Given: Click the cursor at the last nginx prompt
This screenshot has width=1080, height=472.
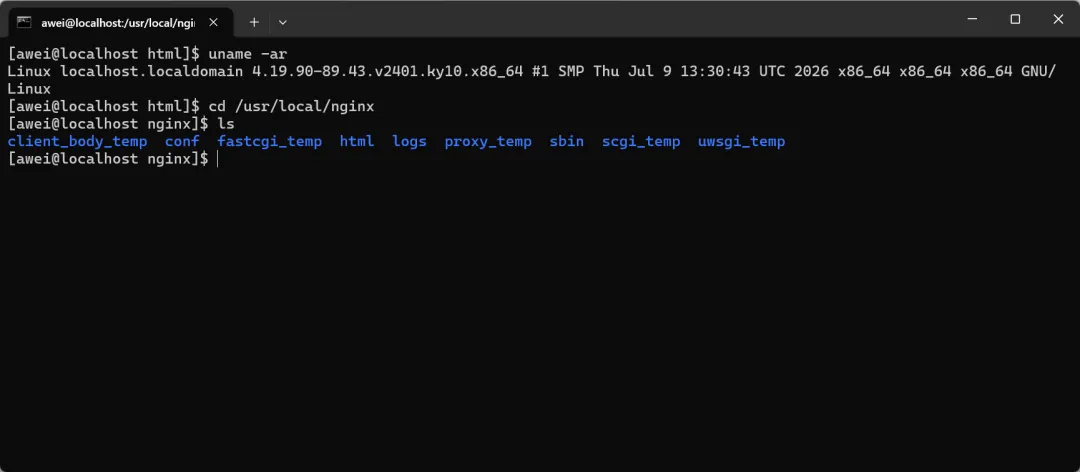Looking at the screenshot, I should pyautogui.click(x=218, y=159).
